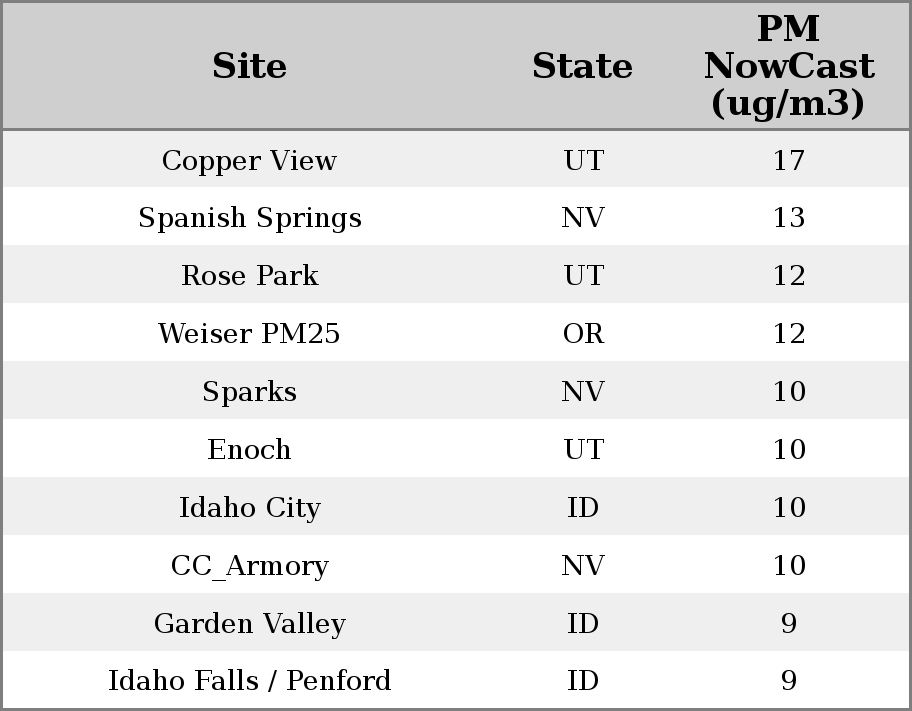Click the State column header
Screen dimensions: 912x711
click(582, 66)
